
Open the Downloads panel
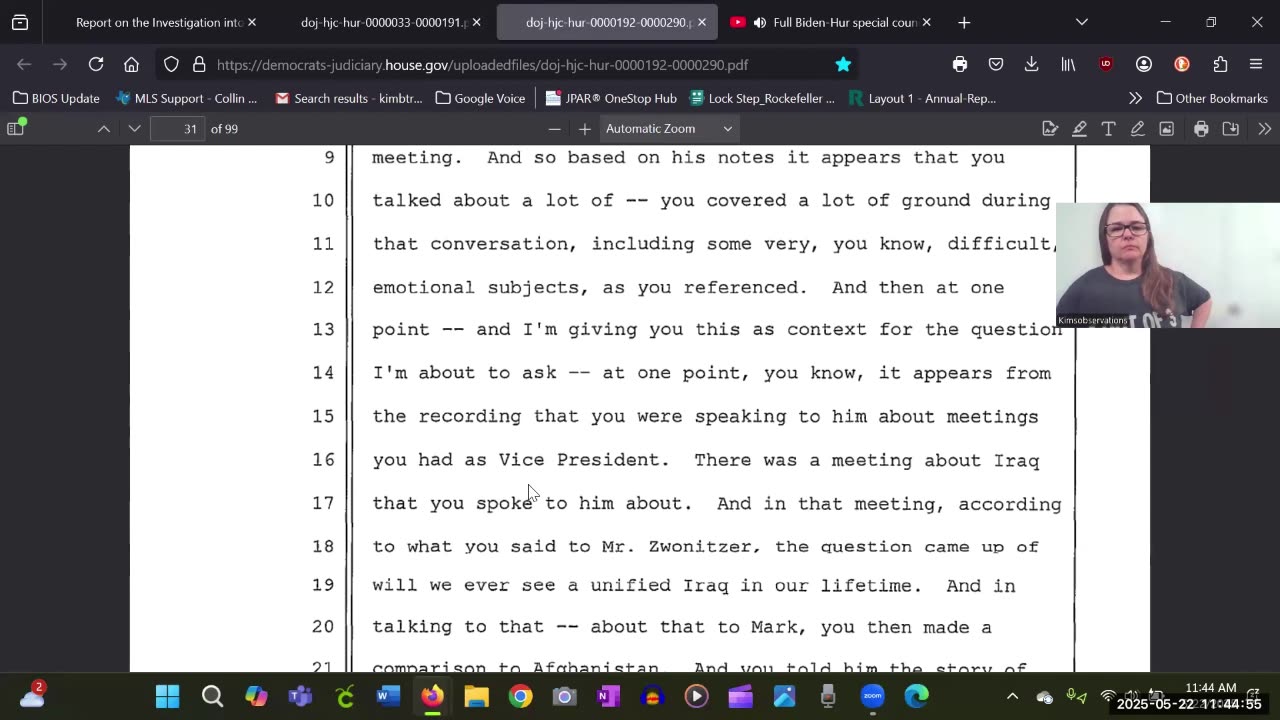coord(1031,64)
